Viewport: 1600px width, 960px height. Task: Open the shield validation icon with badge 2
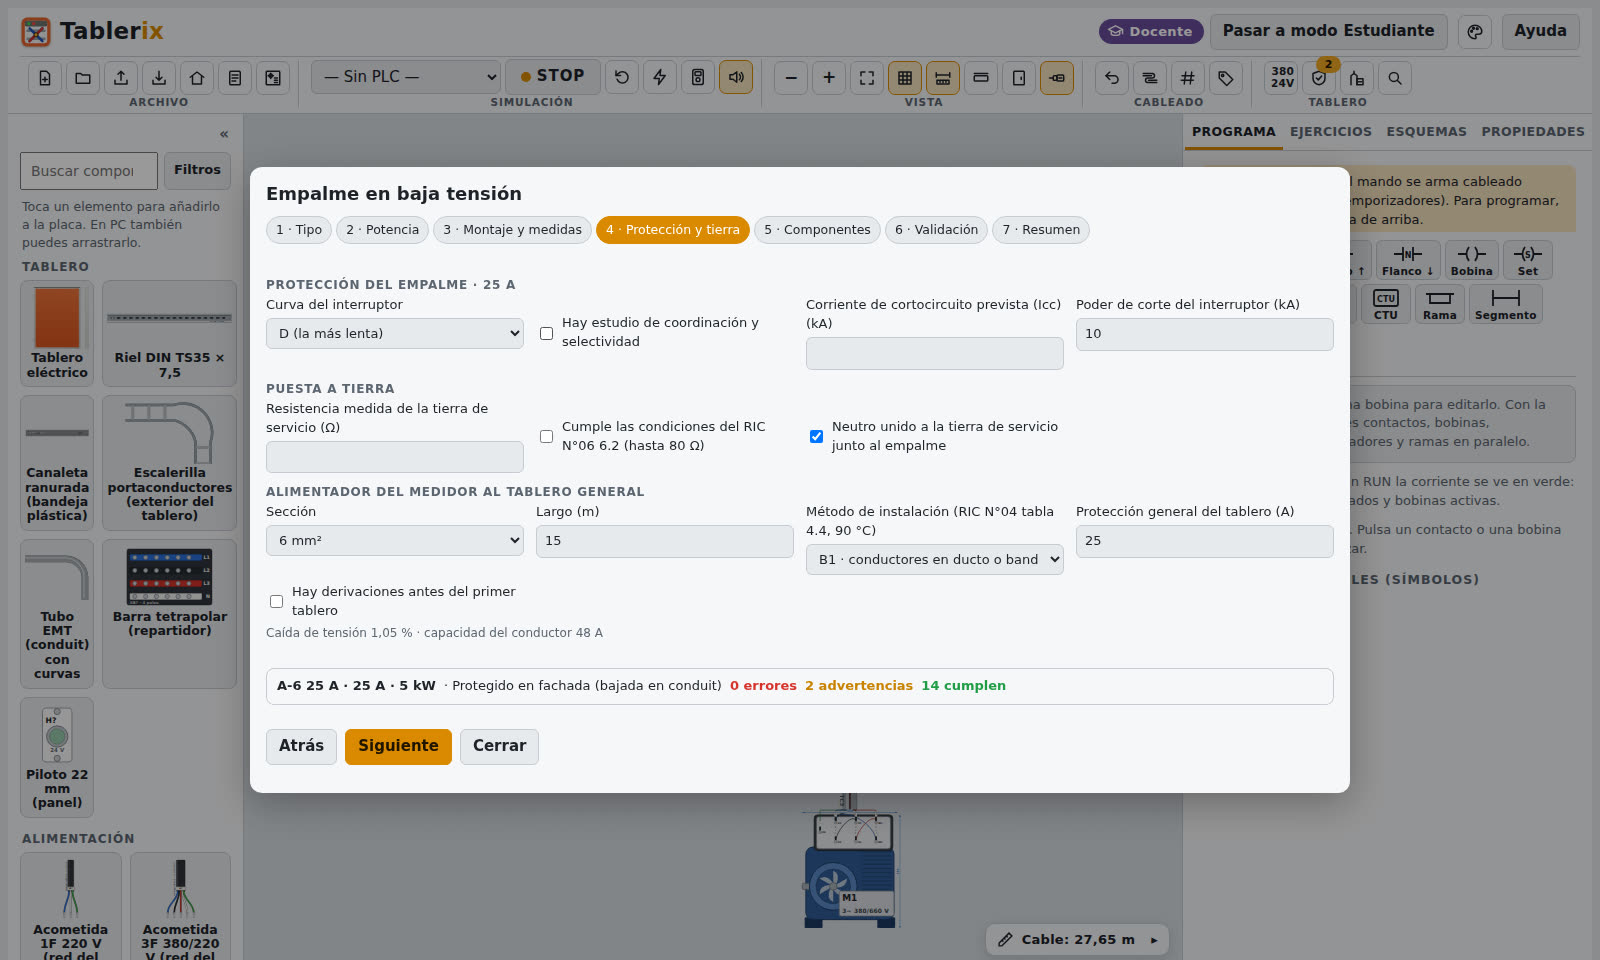tap(1320, 78)
